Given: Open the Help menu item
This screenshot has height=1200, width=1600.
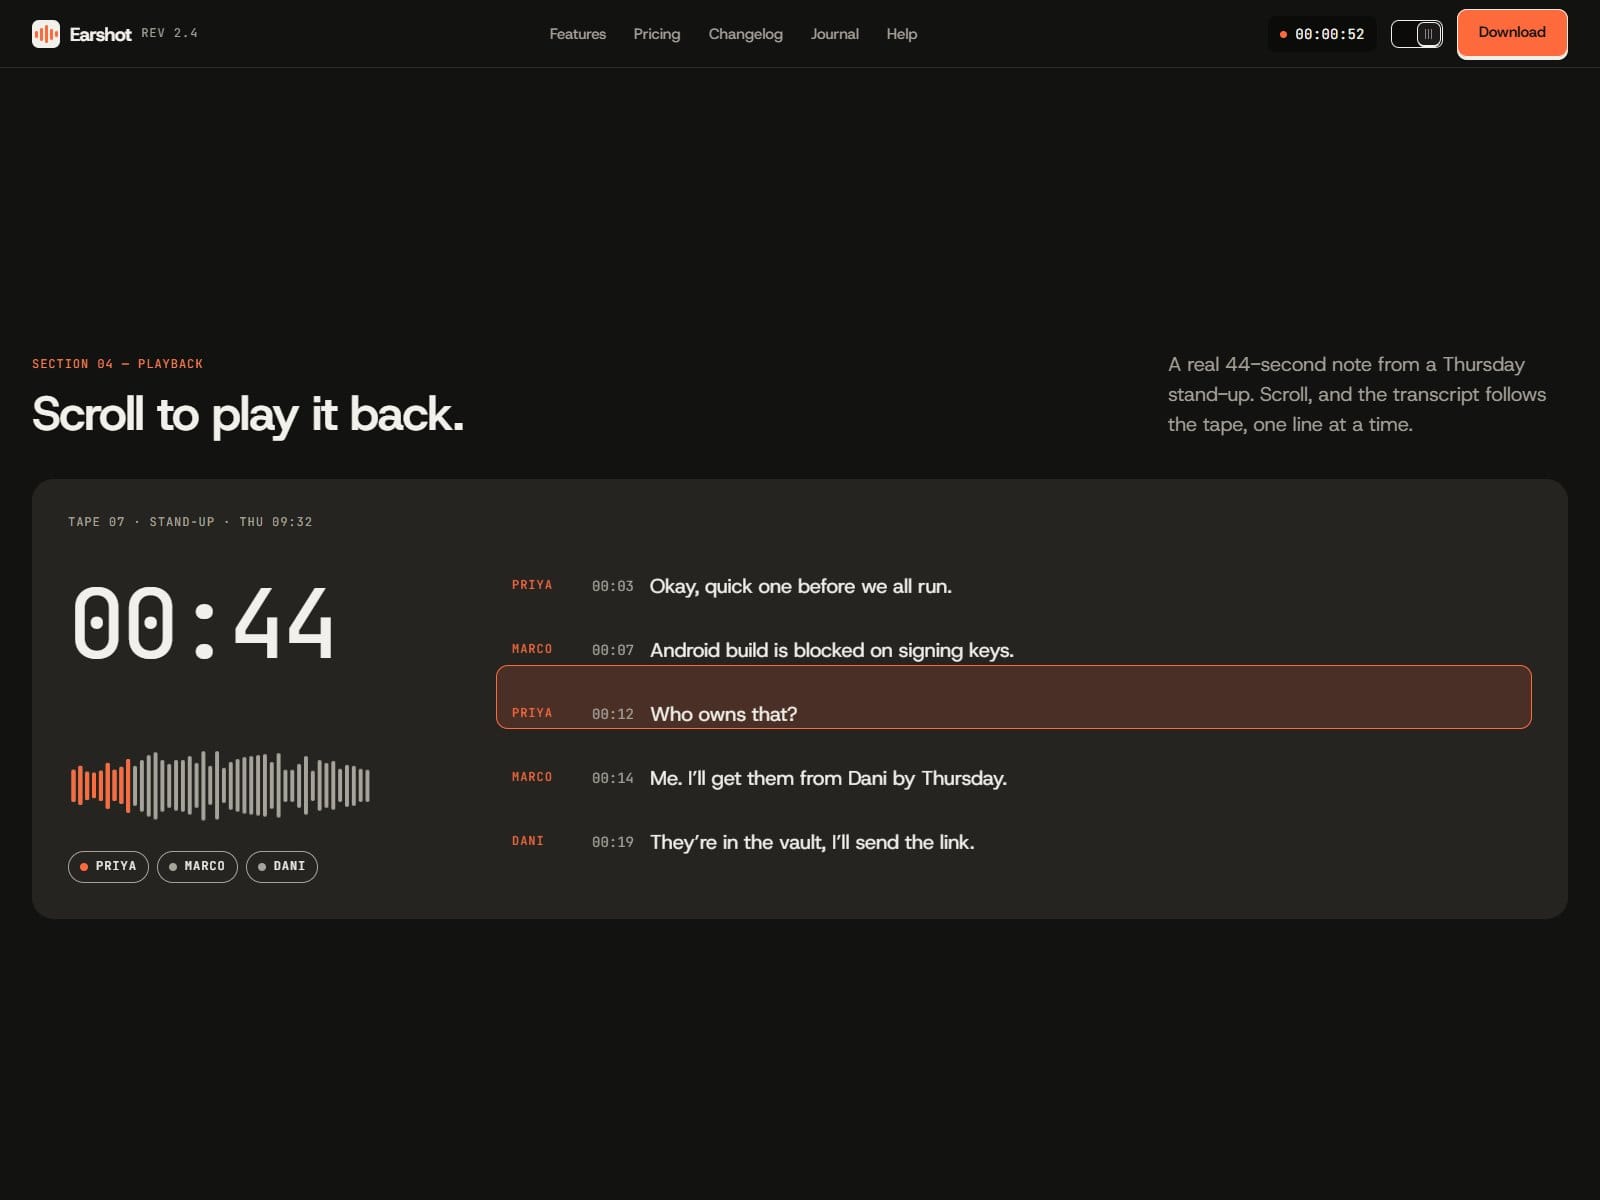Looking at the screenshot, I should click(902, 34).
